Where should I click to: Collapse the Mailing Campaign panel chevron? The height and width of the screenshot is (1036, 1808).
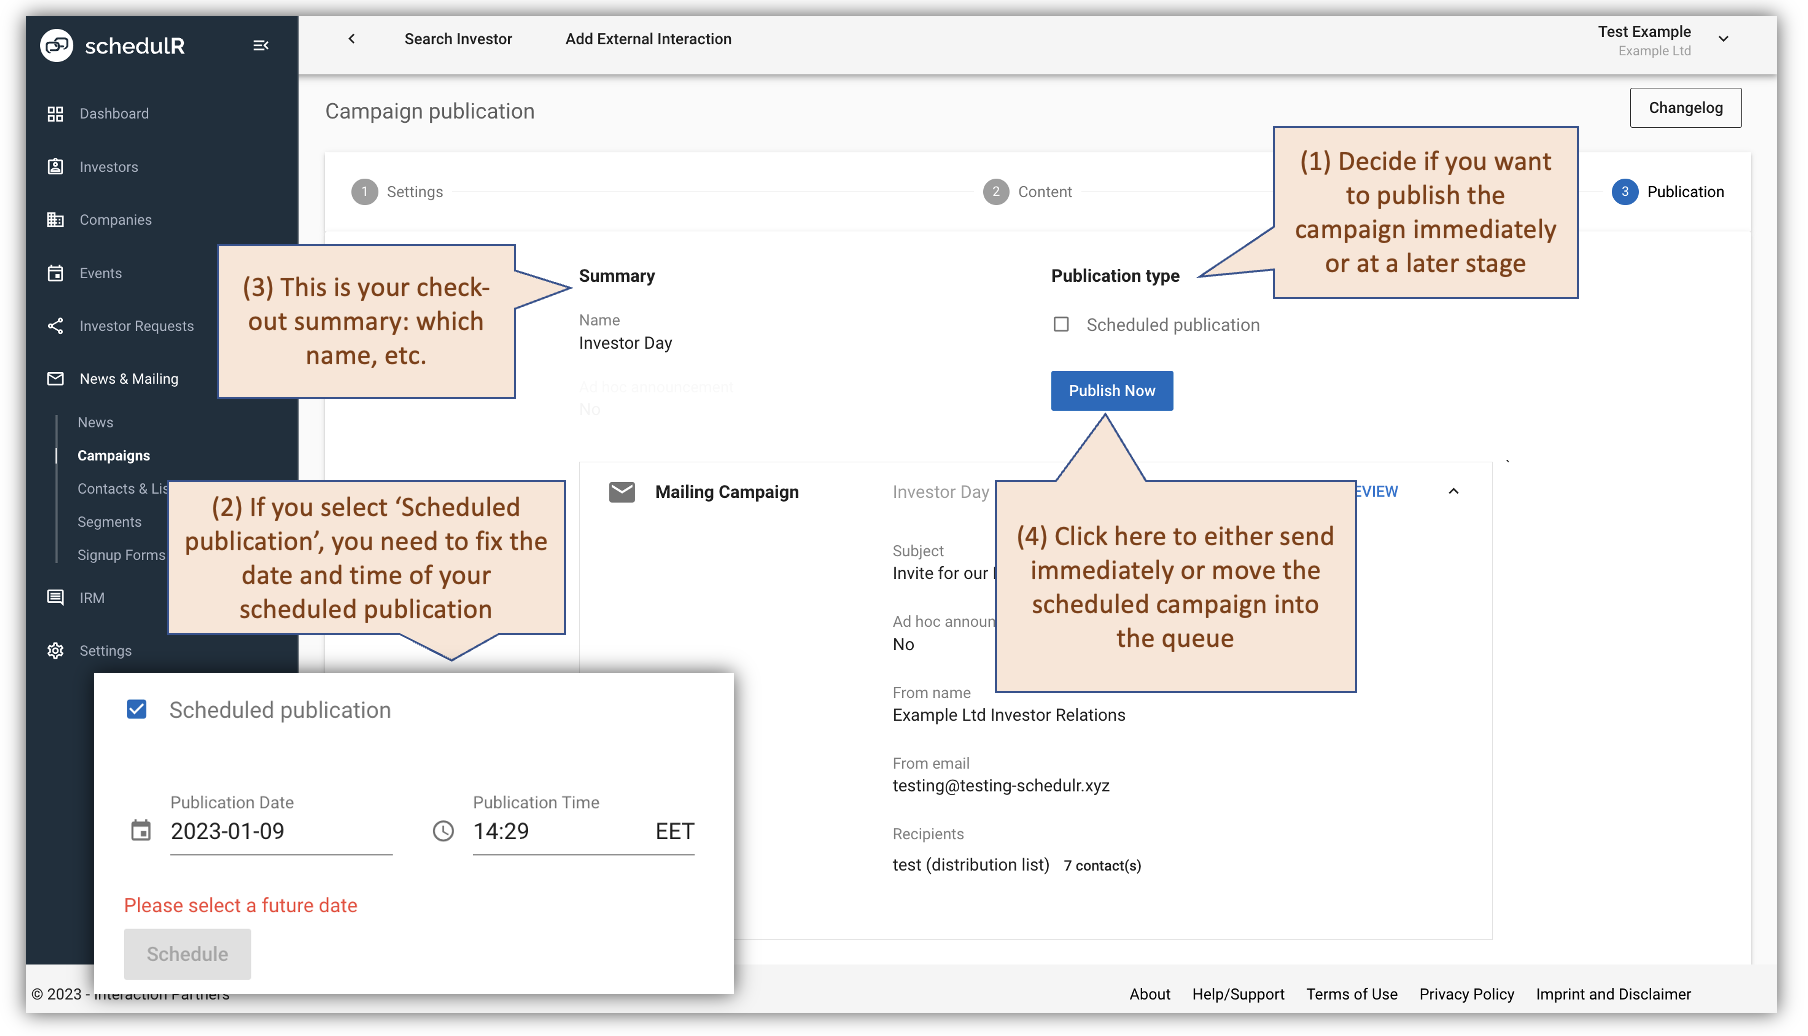click(x=1453, y=492)
